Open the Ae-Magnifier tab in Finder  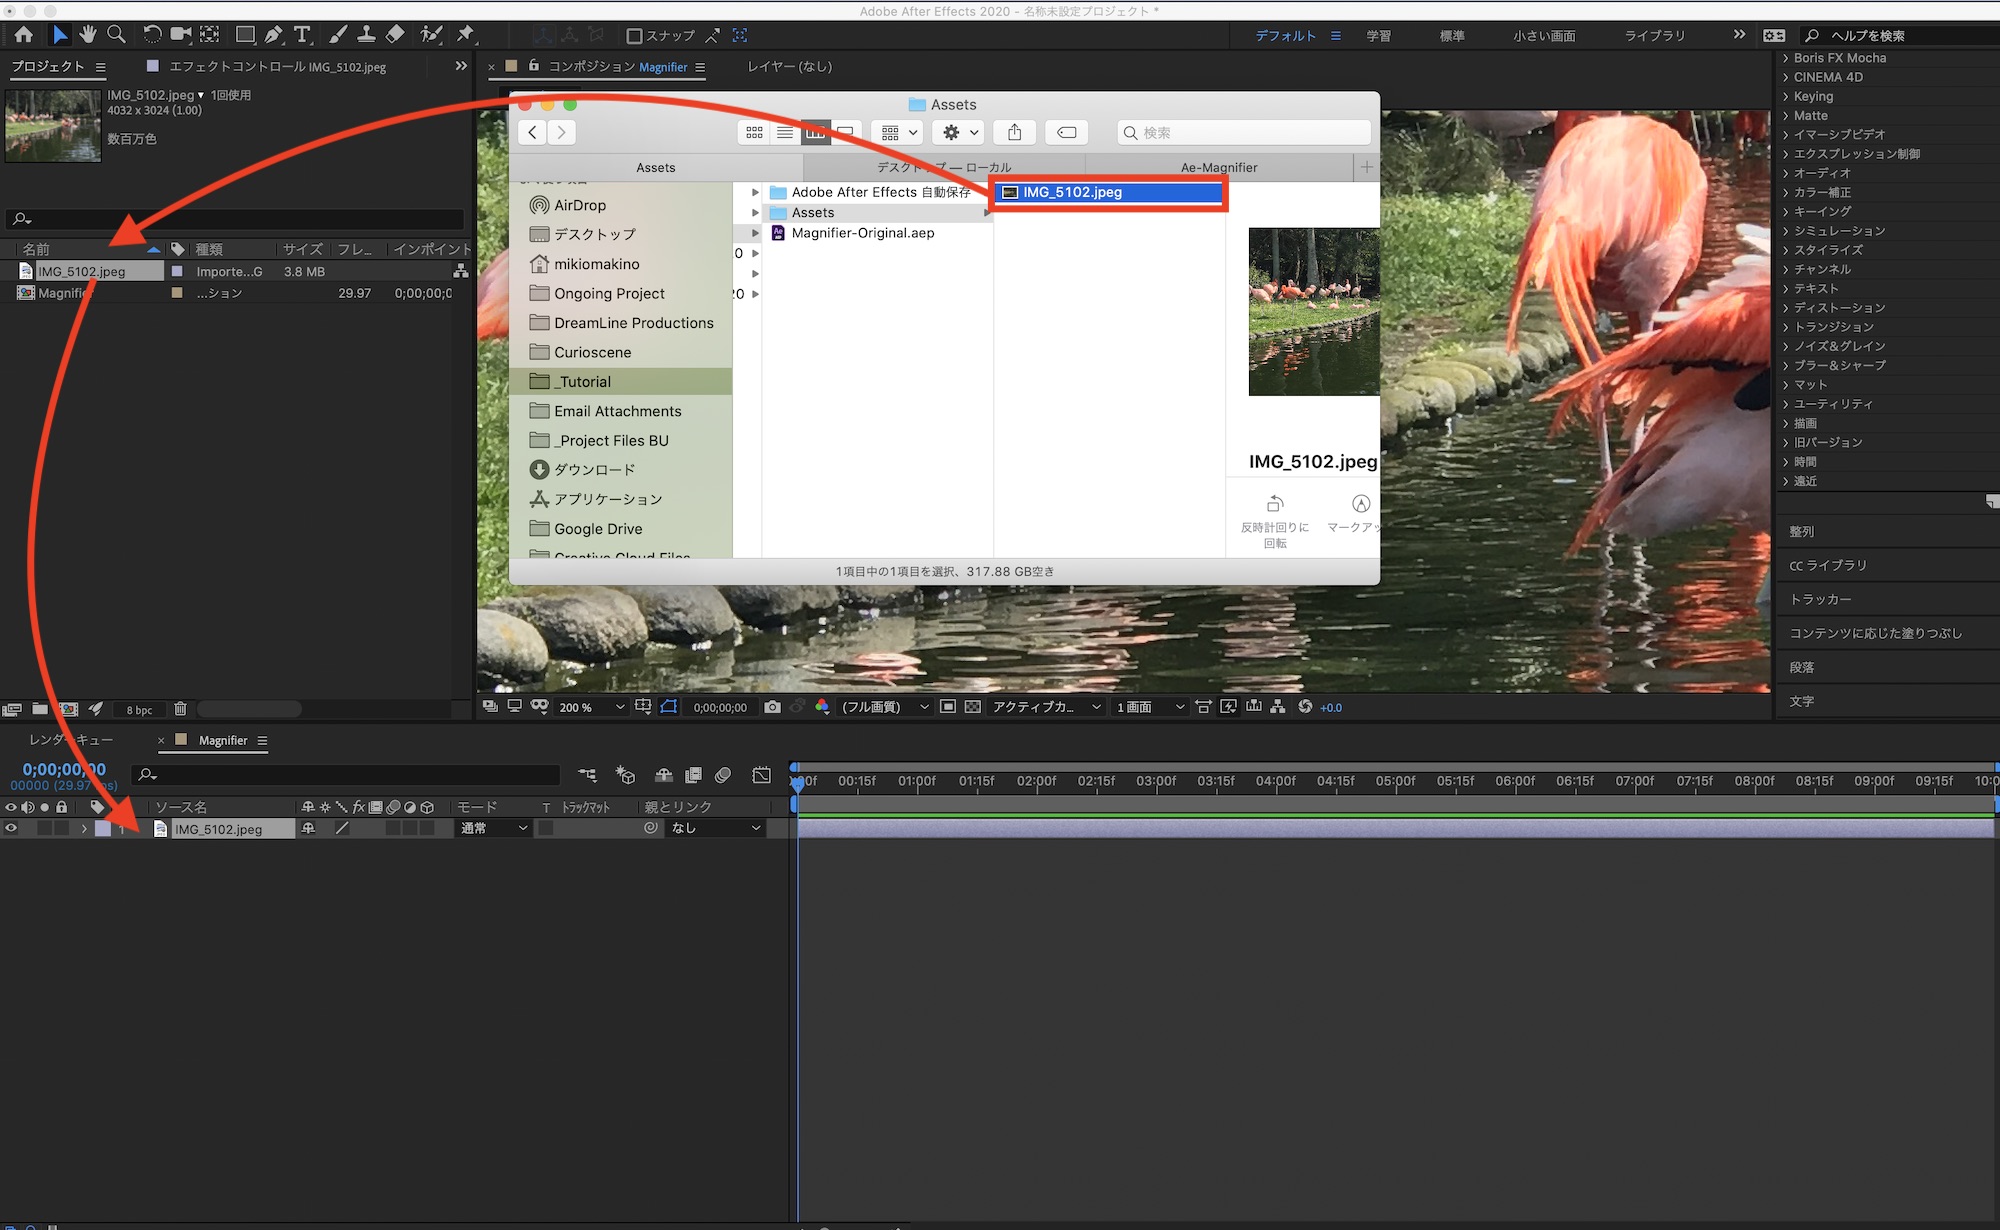click(x=1218, y=167)
